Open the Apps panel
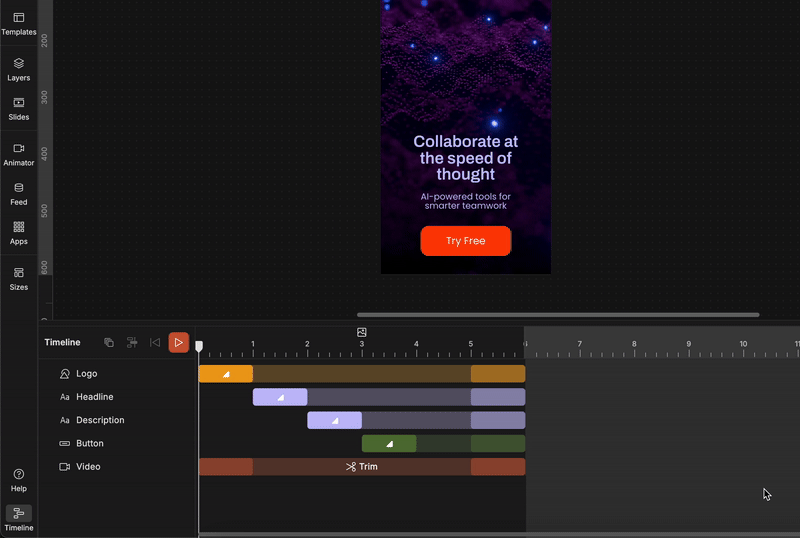The height and width of the screenshot is (538, 800). 18,232
